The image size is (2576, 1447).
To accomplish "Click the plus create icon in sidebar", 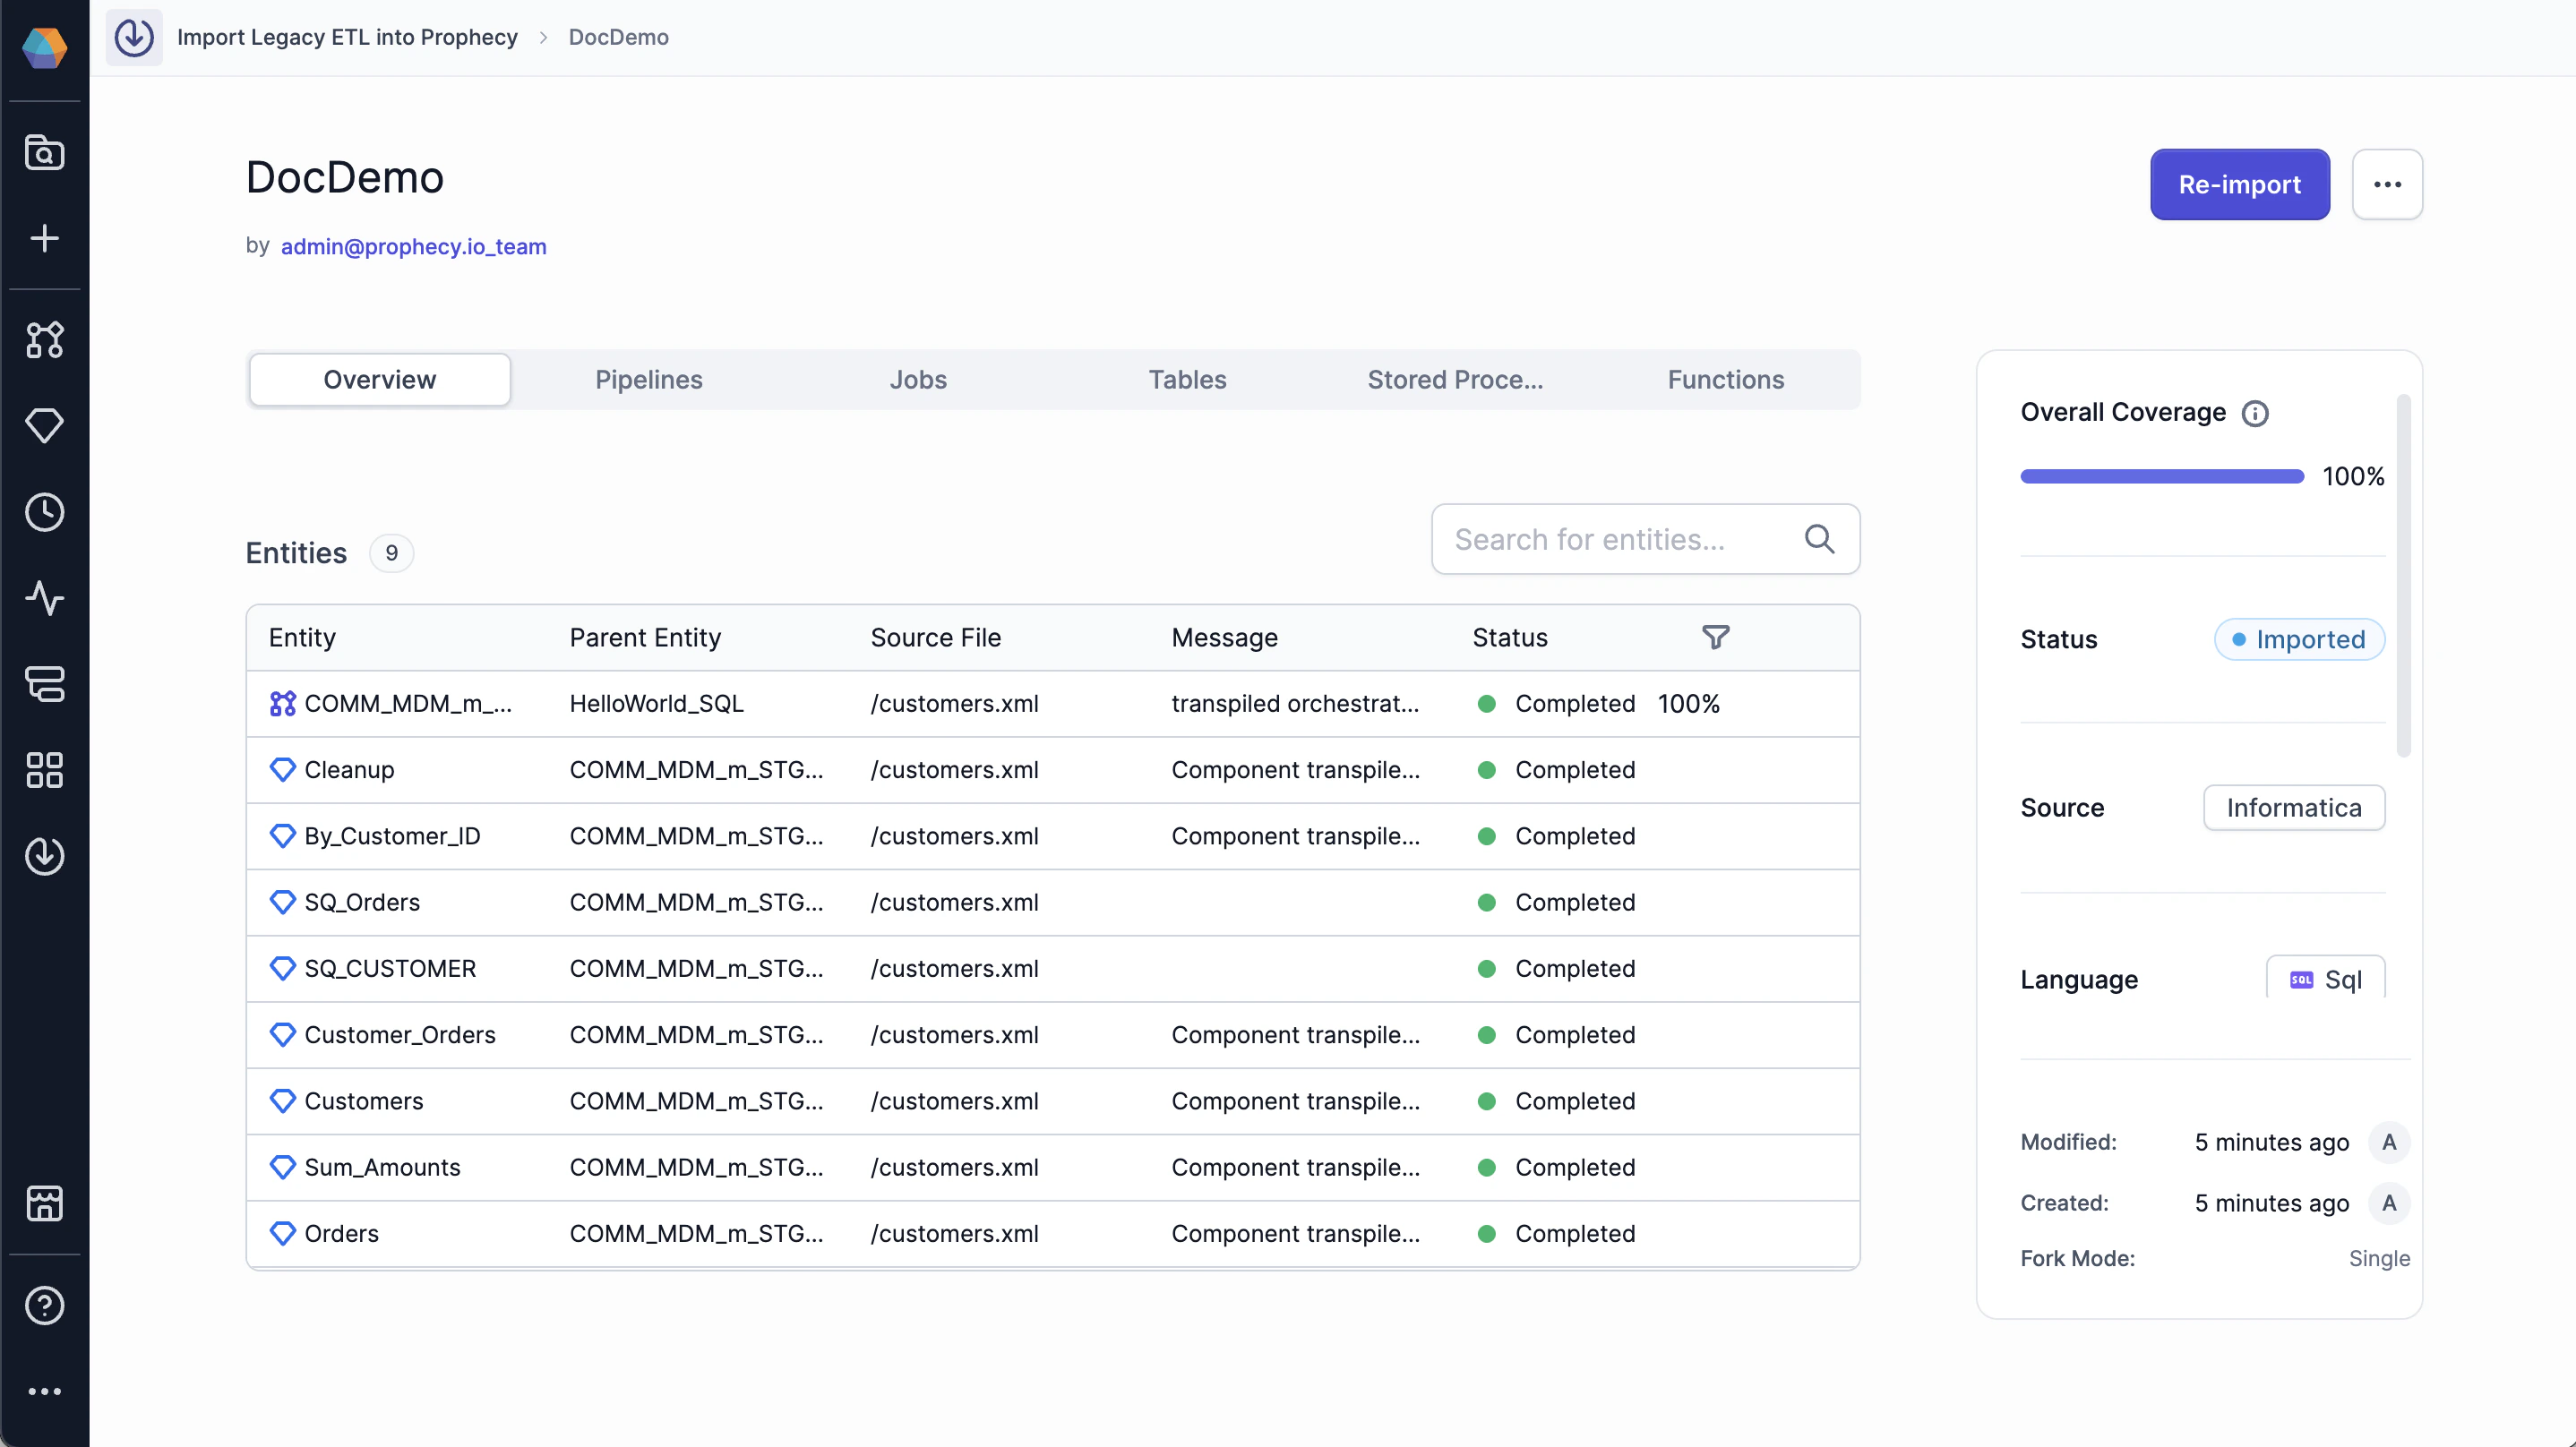I will click(44, 238).
